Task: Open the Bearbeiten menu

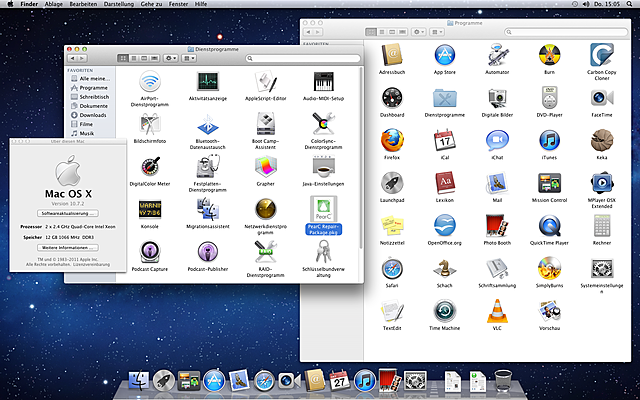Action: [83, 4]
